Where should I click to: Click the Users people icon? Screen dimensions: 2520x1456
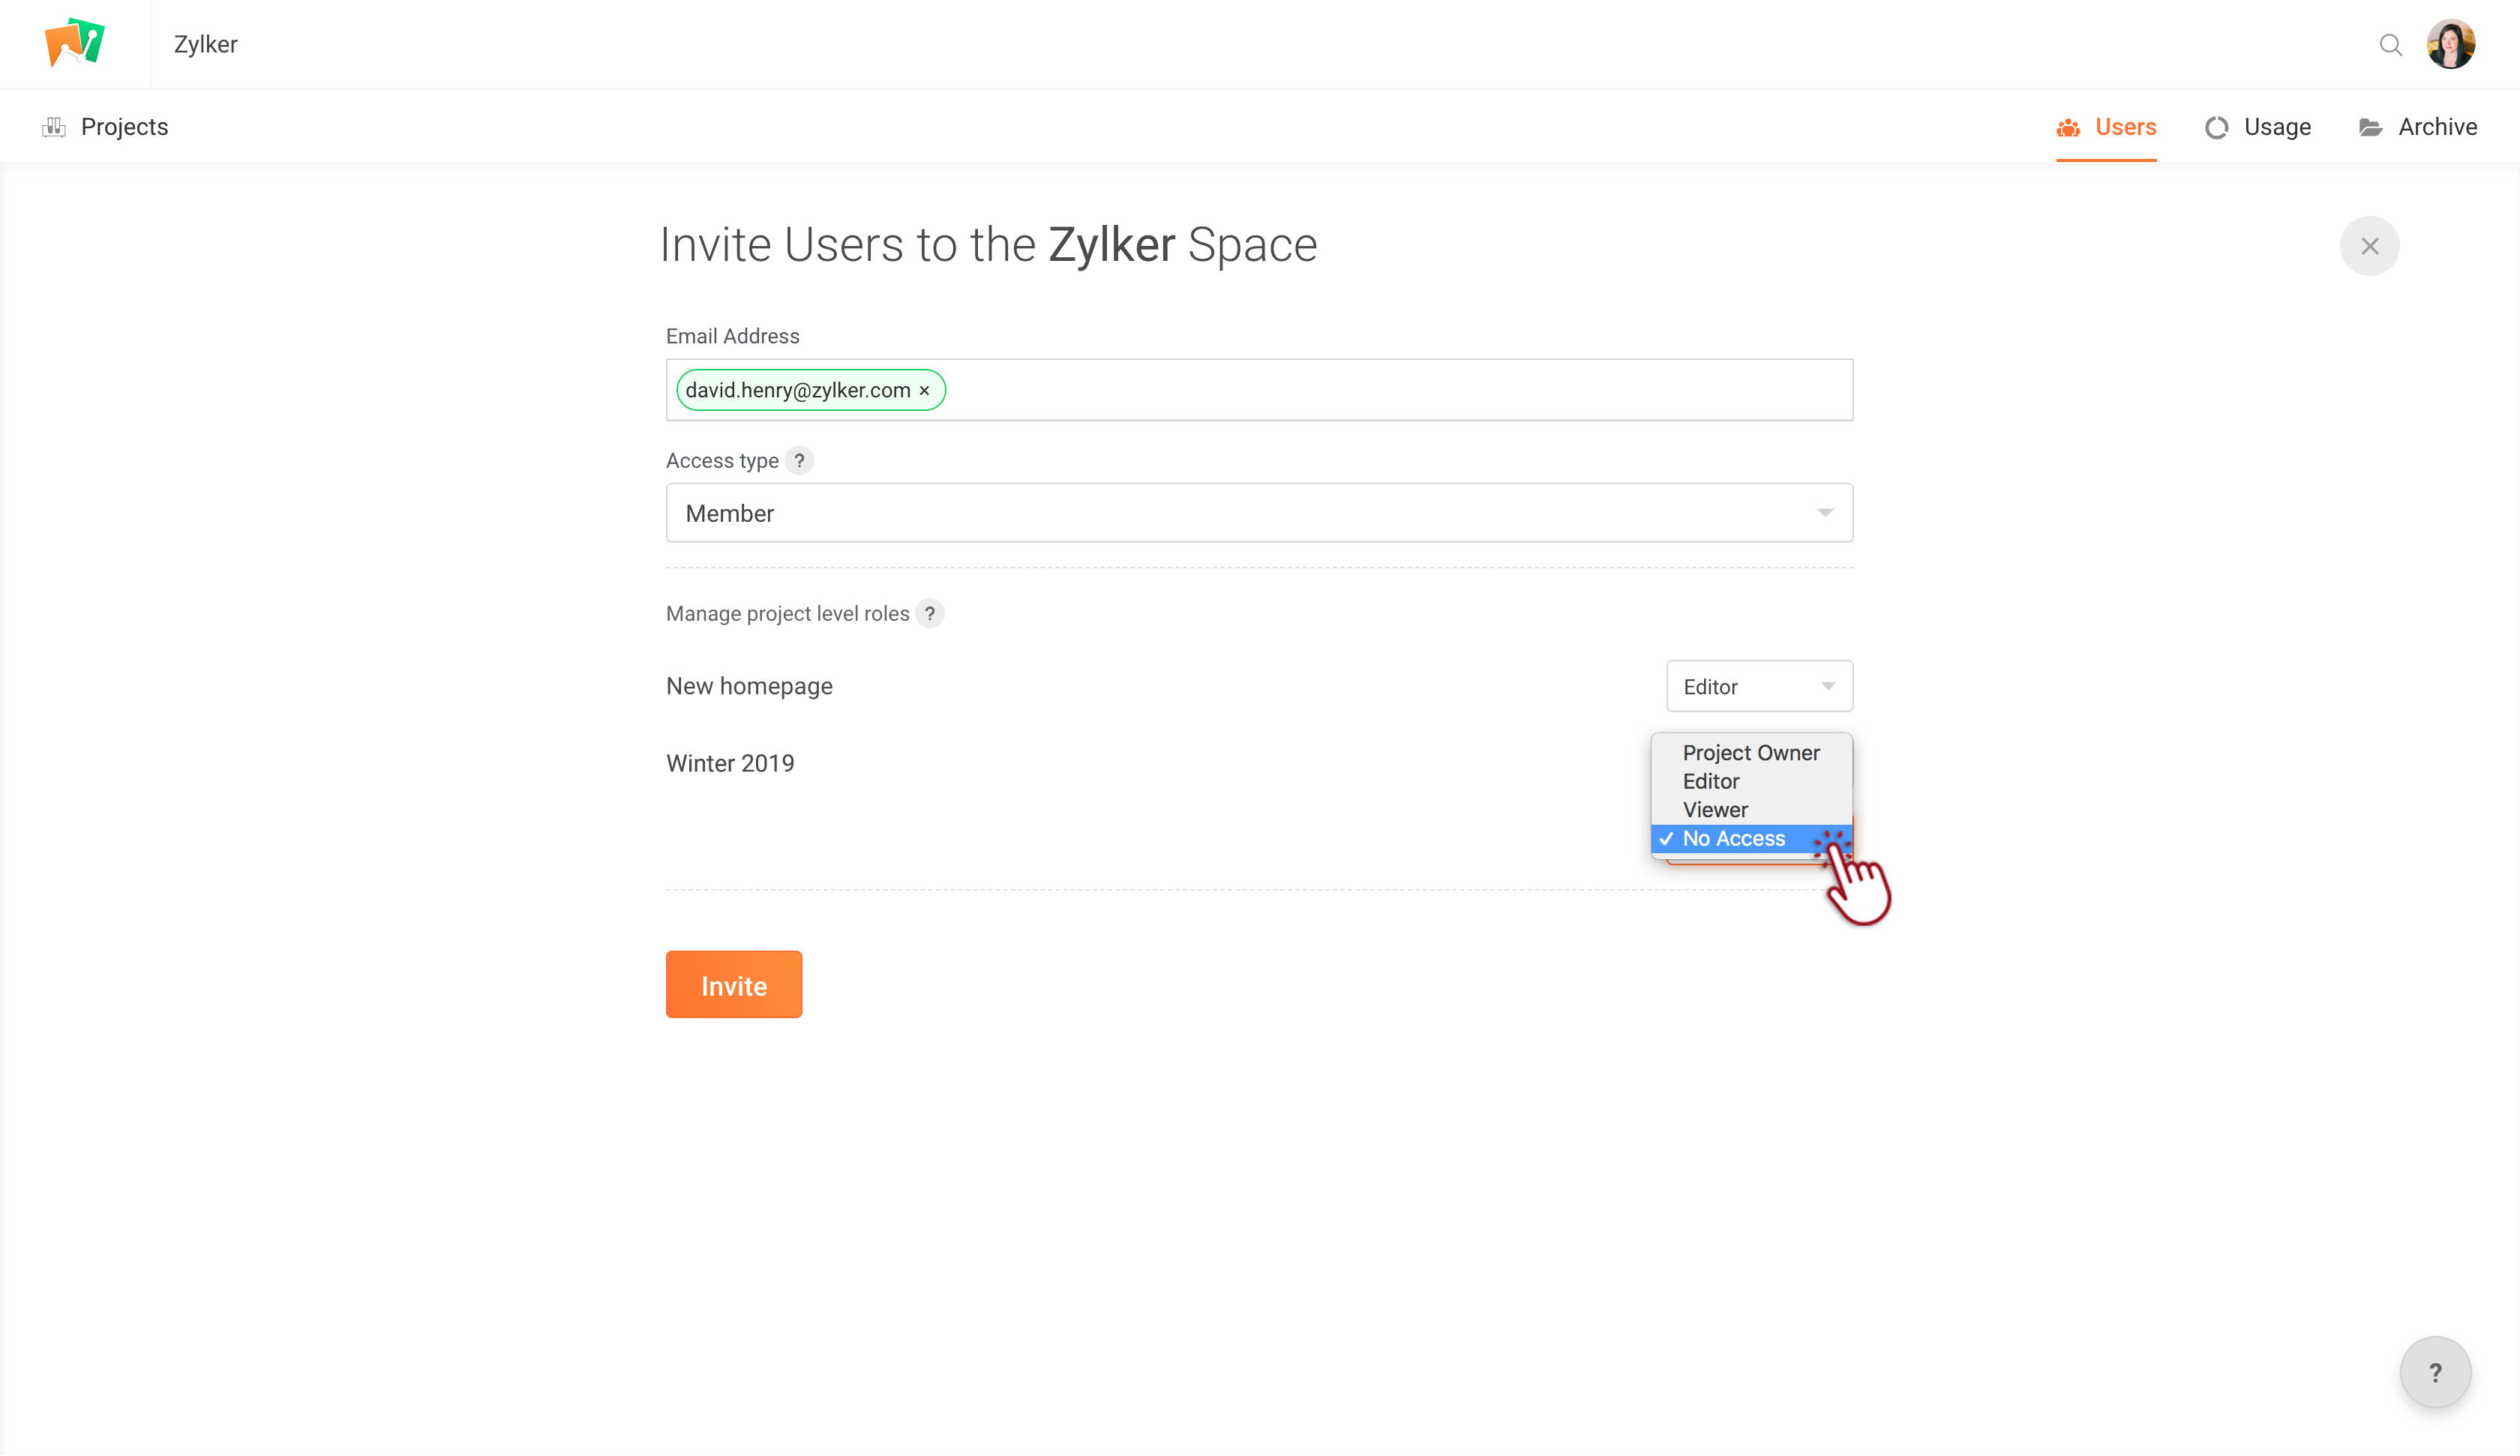tap(2068, 128)
